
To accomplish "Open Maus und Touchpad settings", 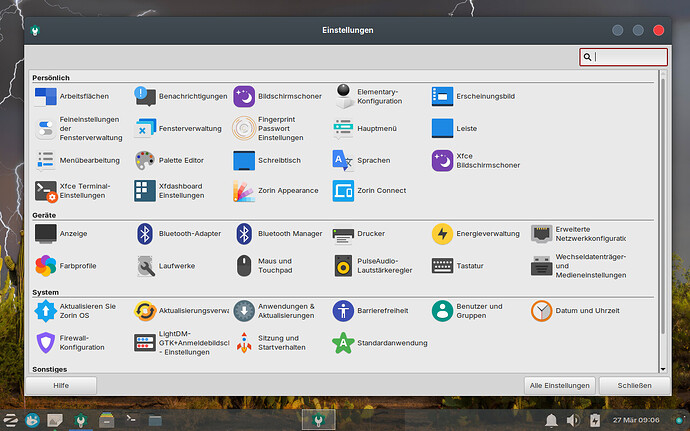I will 263,266.
